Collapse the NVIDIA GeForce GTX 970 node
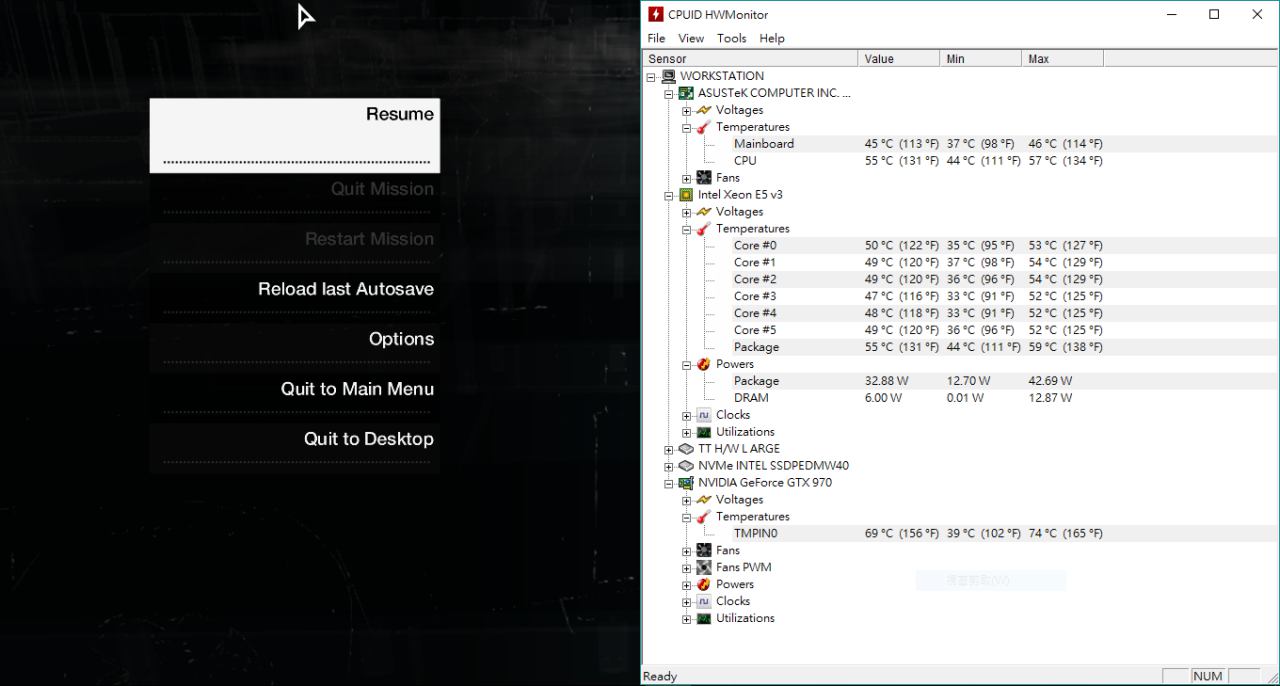 [x=670, y=484]
